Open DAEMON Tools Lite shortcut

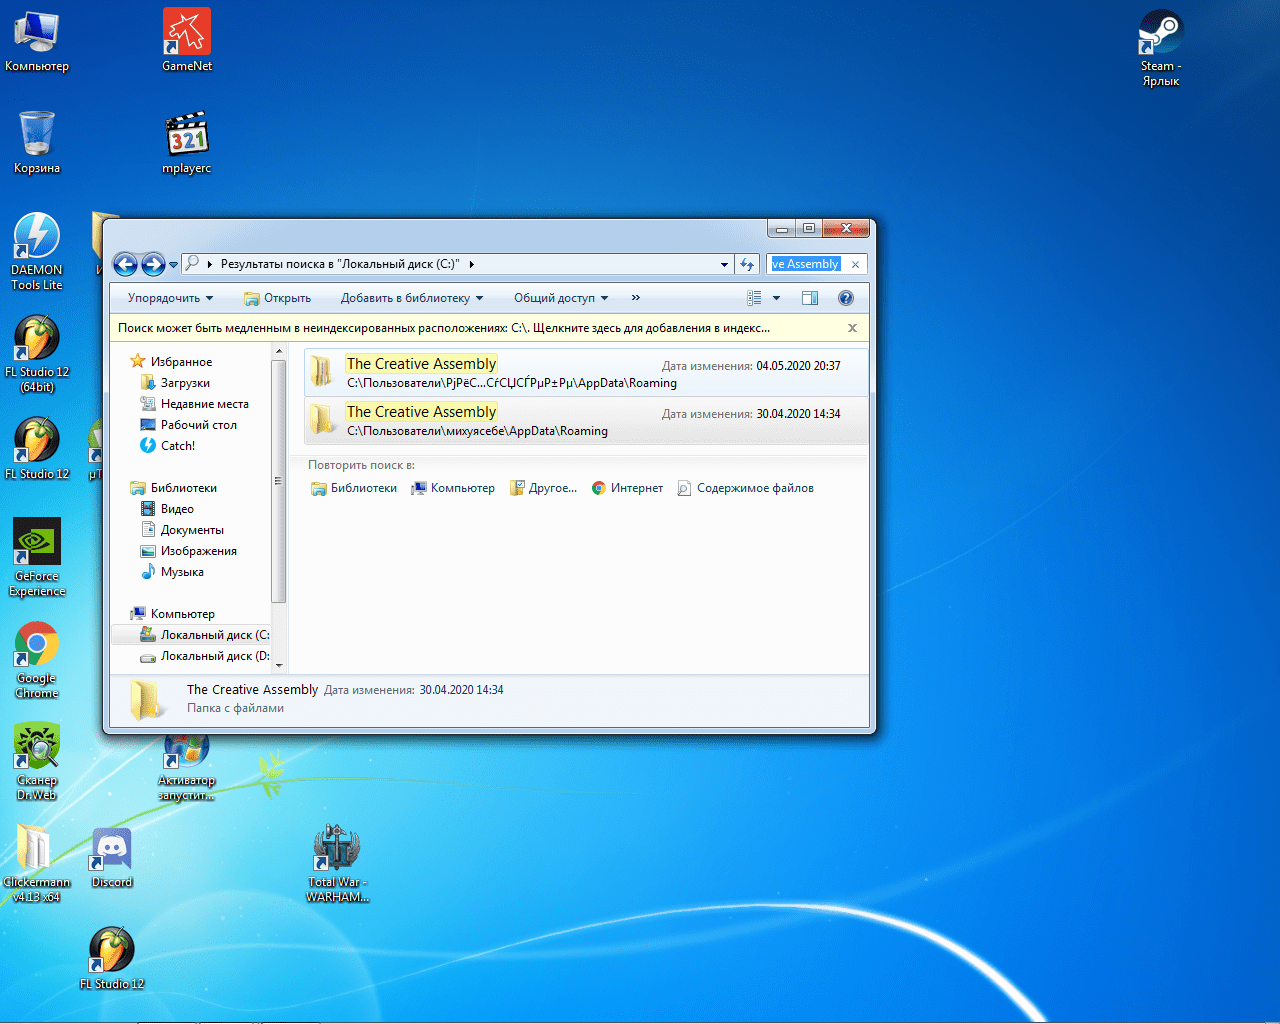tap(37, 252)
